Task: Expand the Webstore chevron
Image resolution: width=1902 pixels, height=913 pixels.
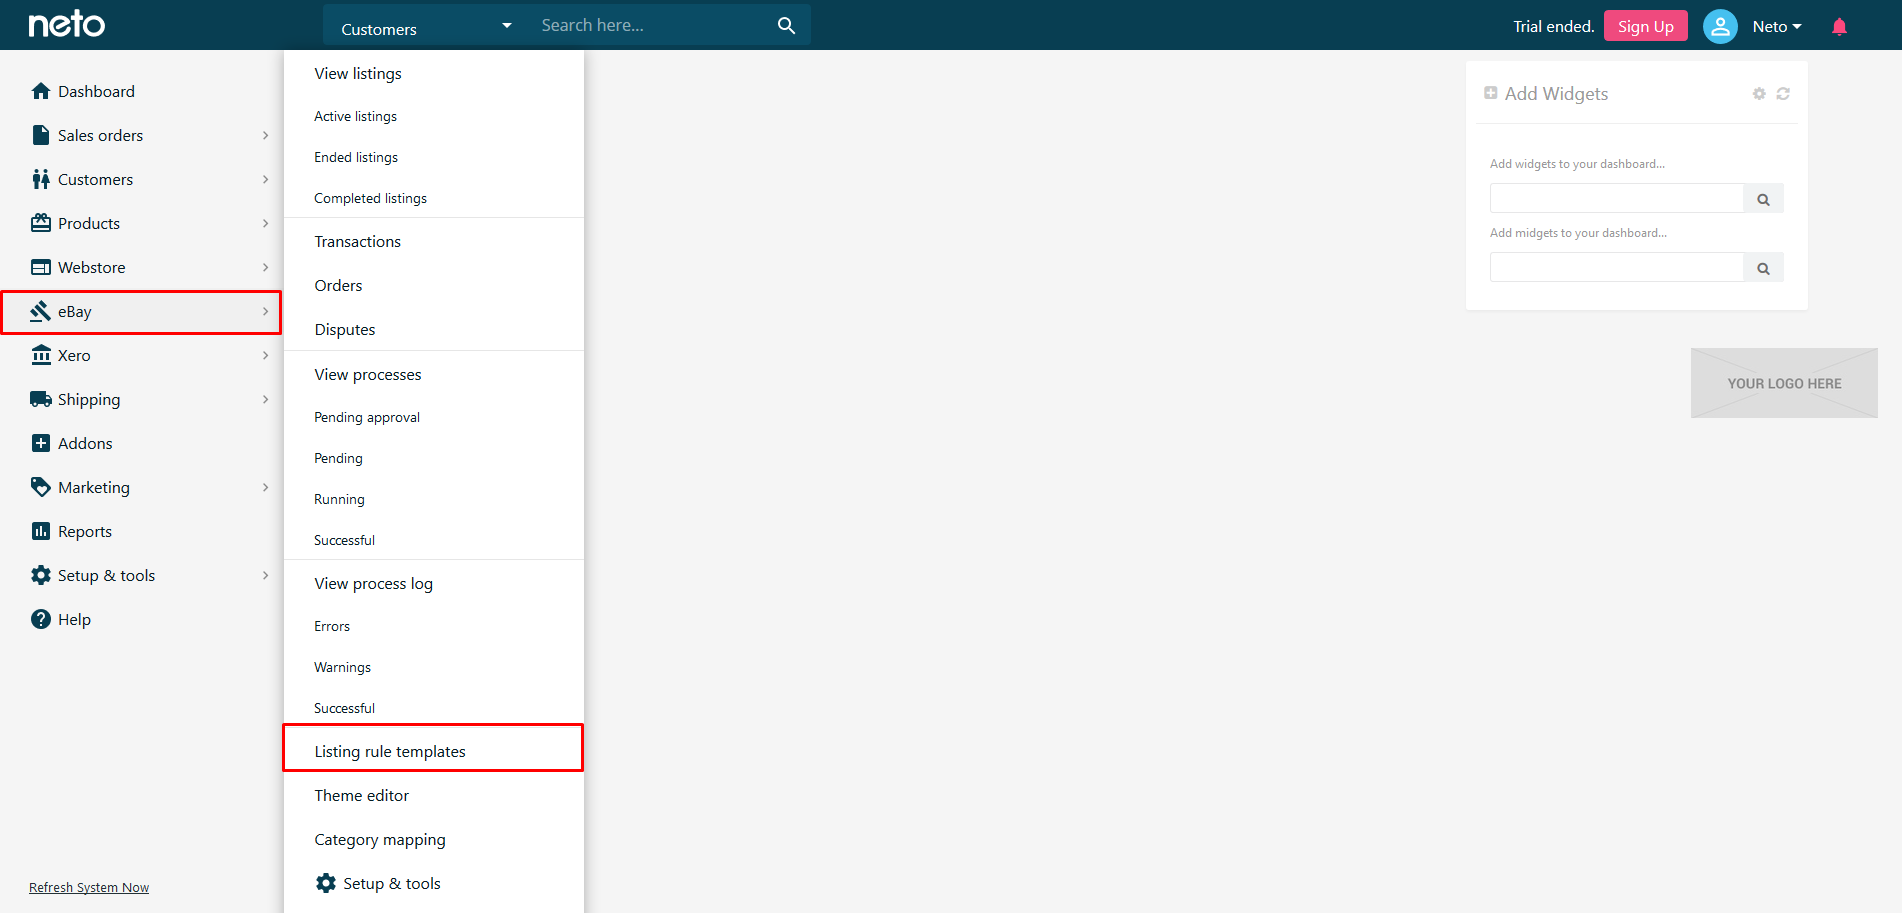Action: [x=265, y=267]
